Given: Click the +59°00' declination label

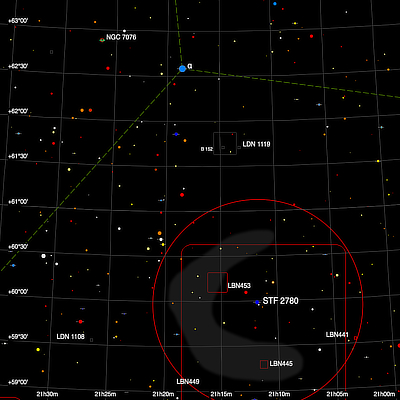Looking at the screenshot, I should coord(18,382).
